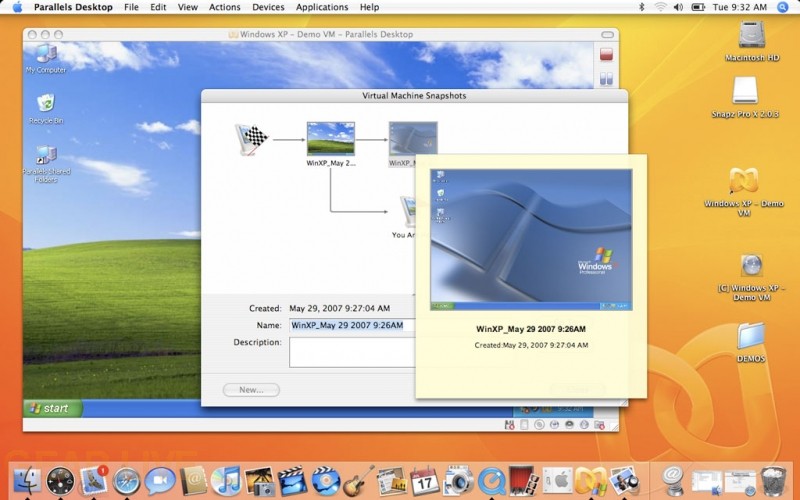The width and height of the screenshot is (800, 500).
Task: Launch GarageBand from the Dock
Action: (359, 481)
